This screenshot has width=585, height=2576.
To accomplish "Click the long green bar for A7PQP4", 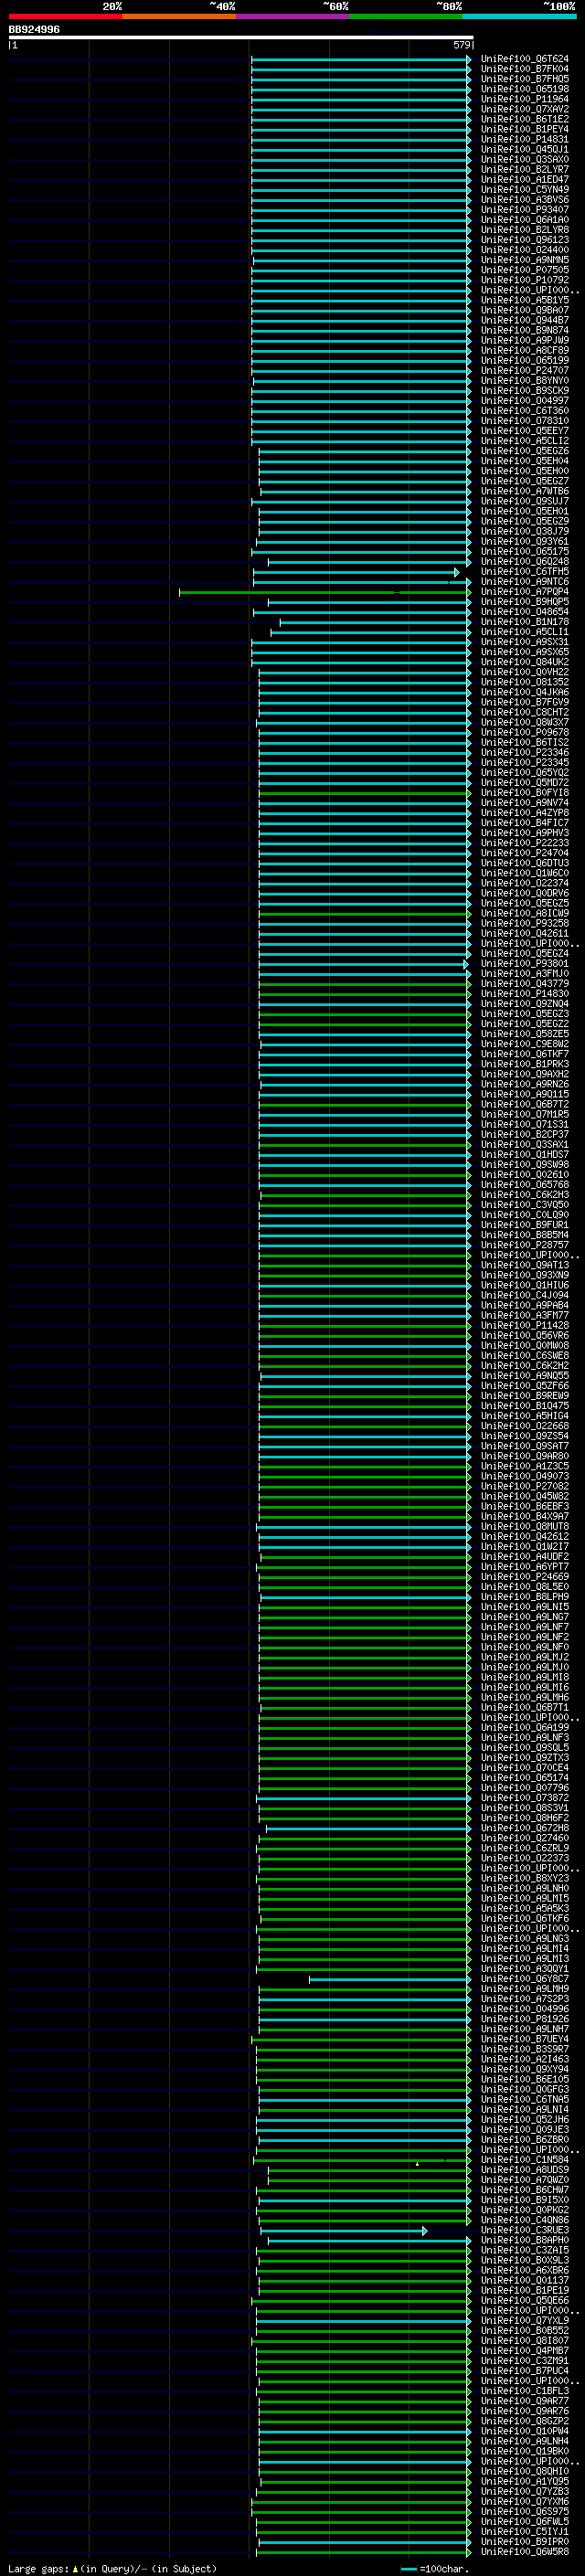I will click(324, 592).
